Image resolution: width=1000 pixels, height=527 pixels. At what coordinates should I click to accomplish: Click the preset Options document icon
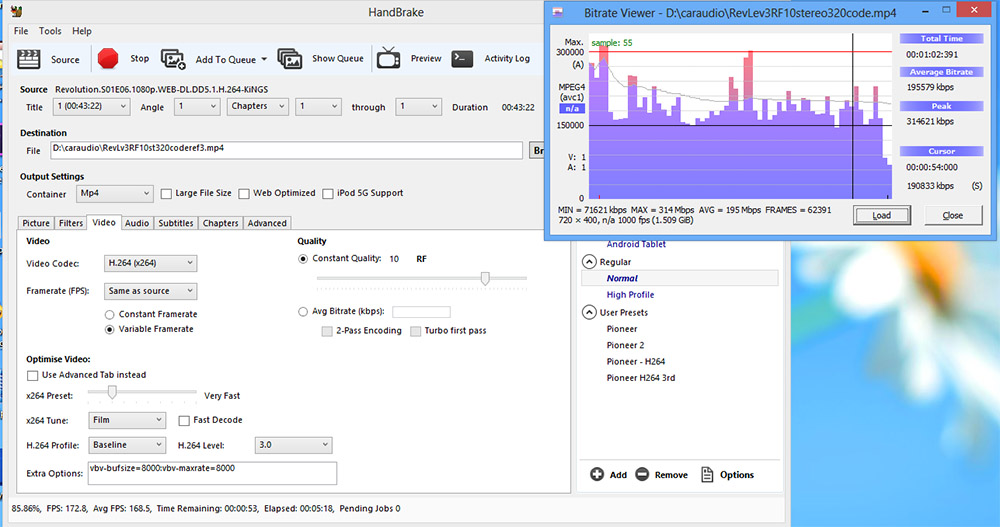tap(707, 474)
